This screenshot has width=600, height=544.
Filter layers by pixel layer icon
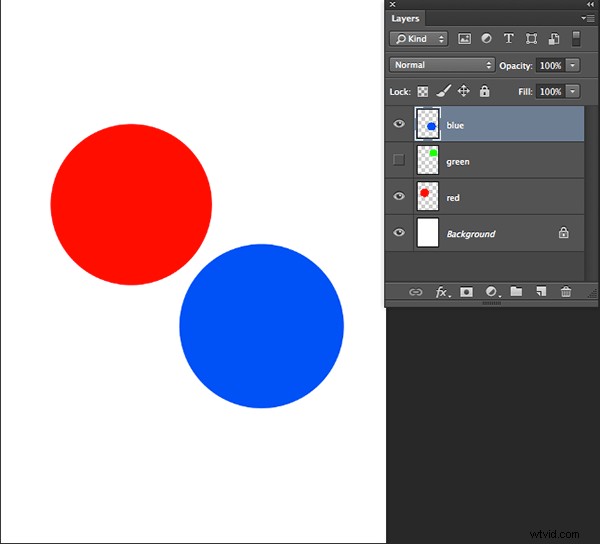(x=465, y=39)
